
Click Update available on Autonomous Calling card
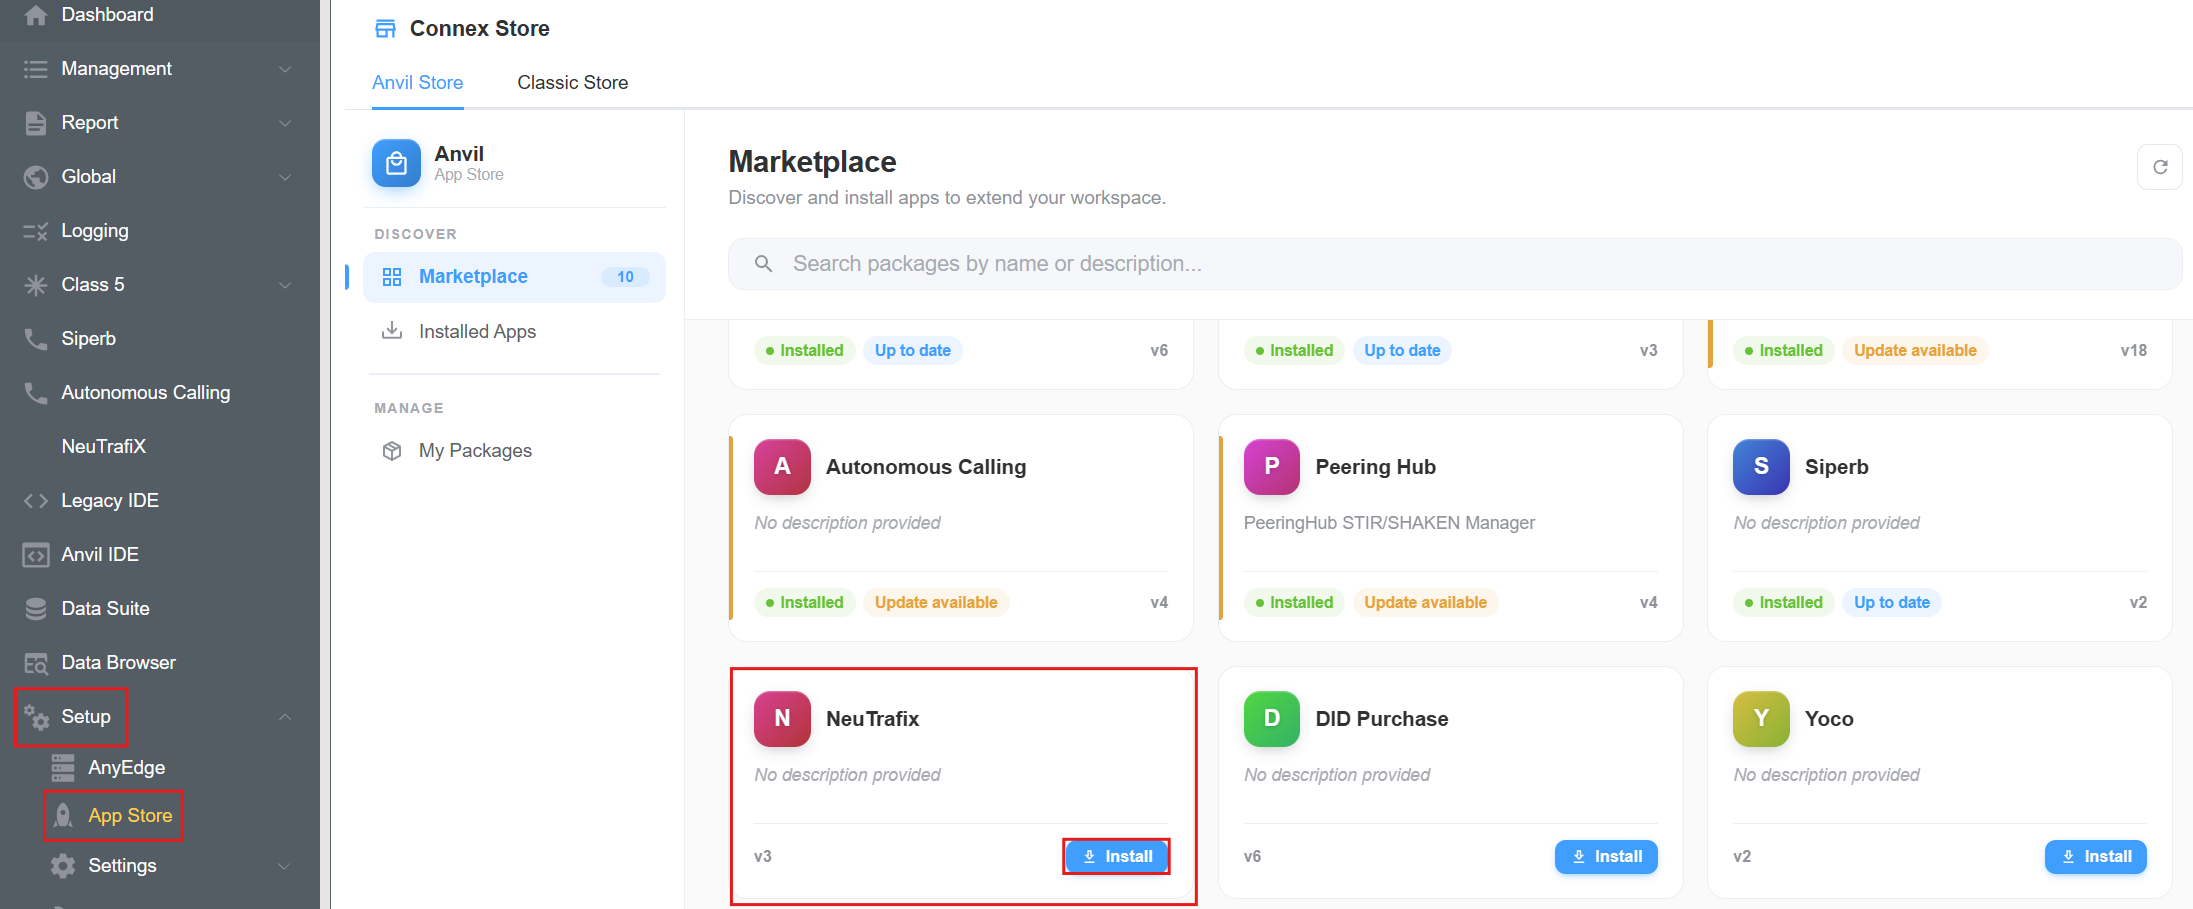click(x=936, y=602)
